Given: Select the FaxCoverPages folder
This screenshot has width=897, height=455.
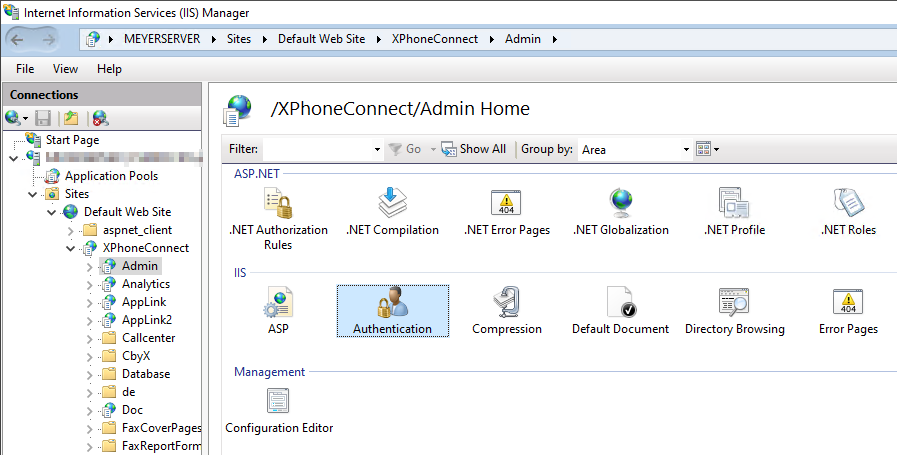Looking at the screenshot, I should pyautogui.click(x=161, y=428).
